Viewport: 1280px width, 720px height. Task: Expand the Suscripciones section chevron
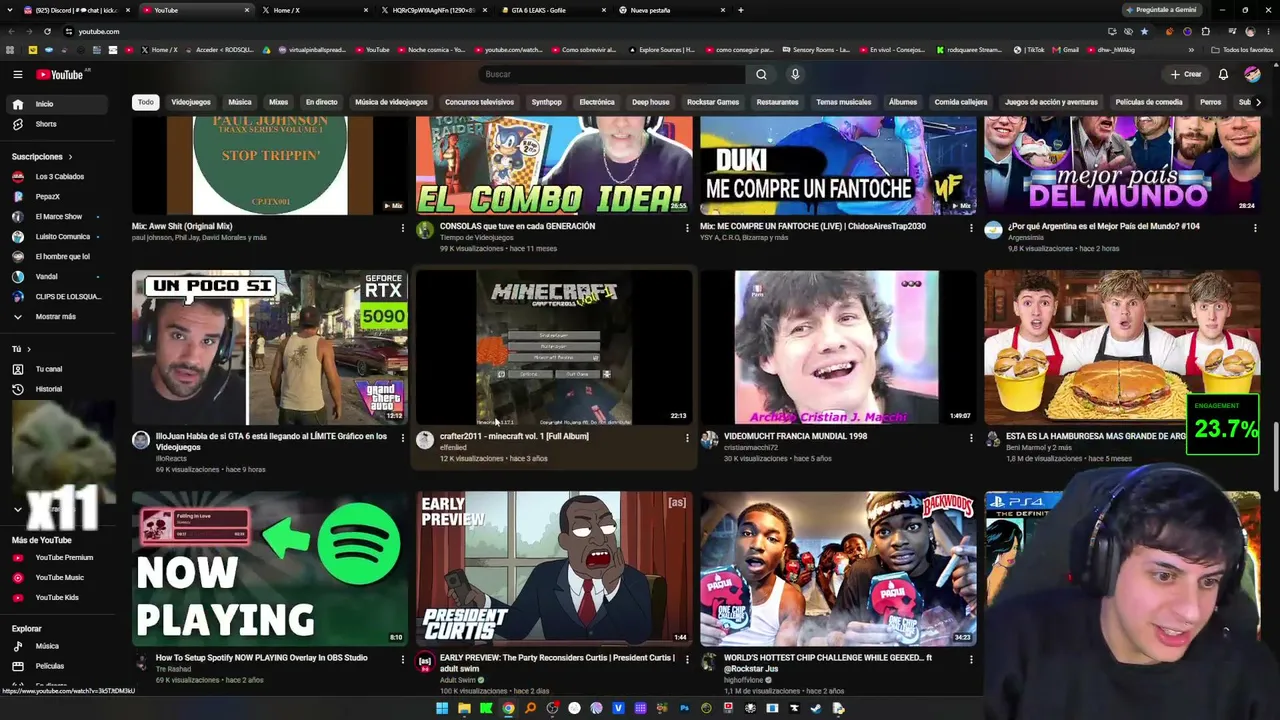click(70, 157)
